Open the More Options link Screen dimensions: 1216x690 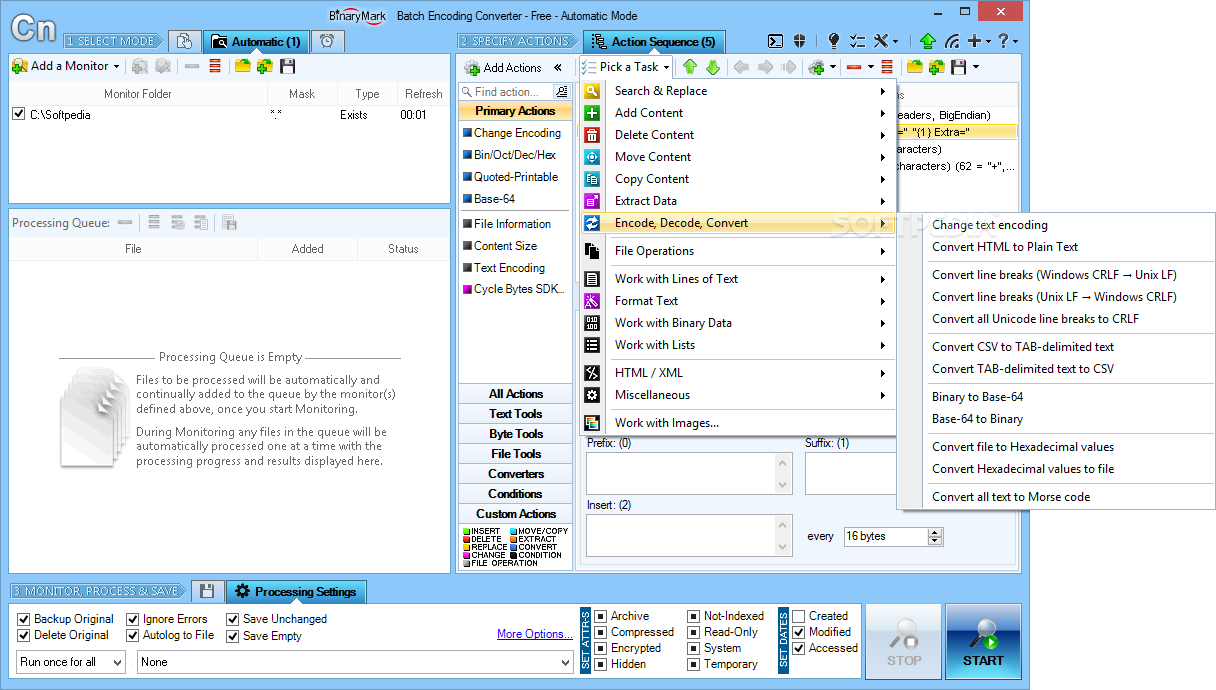coord(534,634)
